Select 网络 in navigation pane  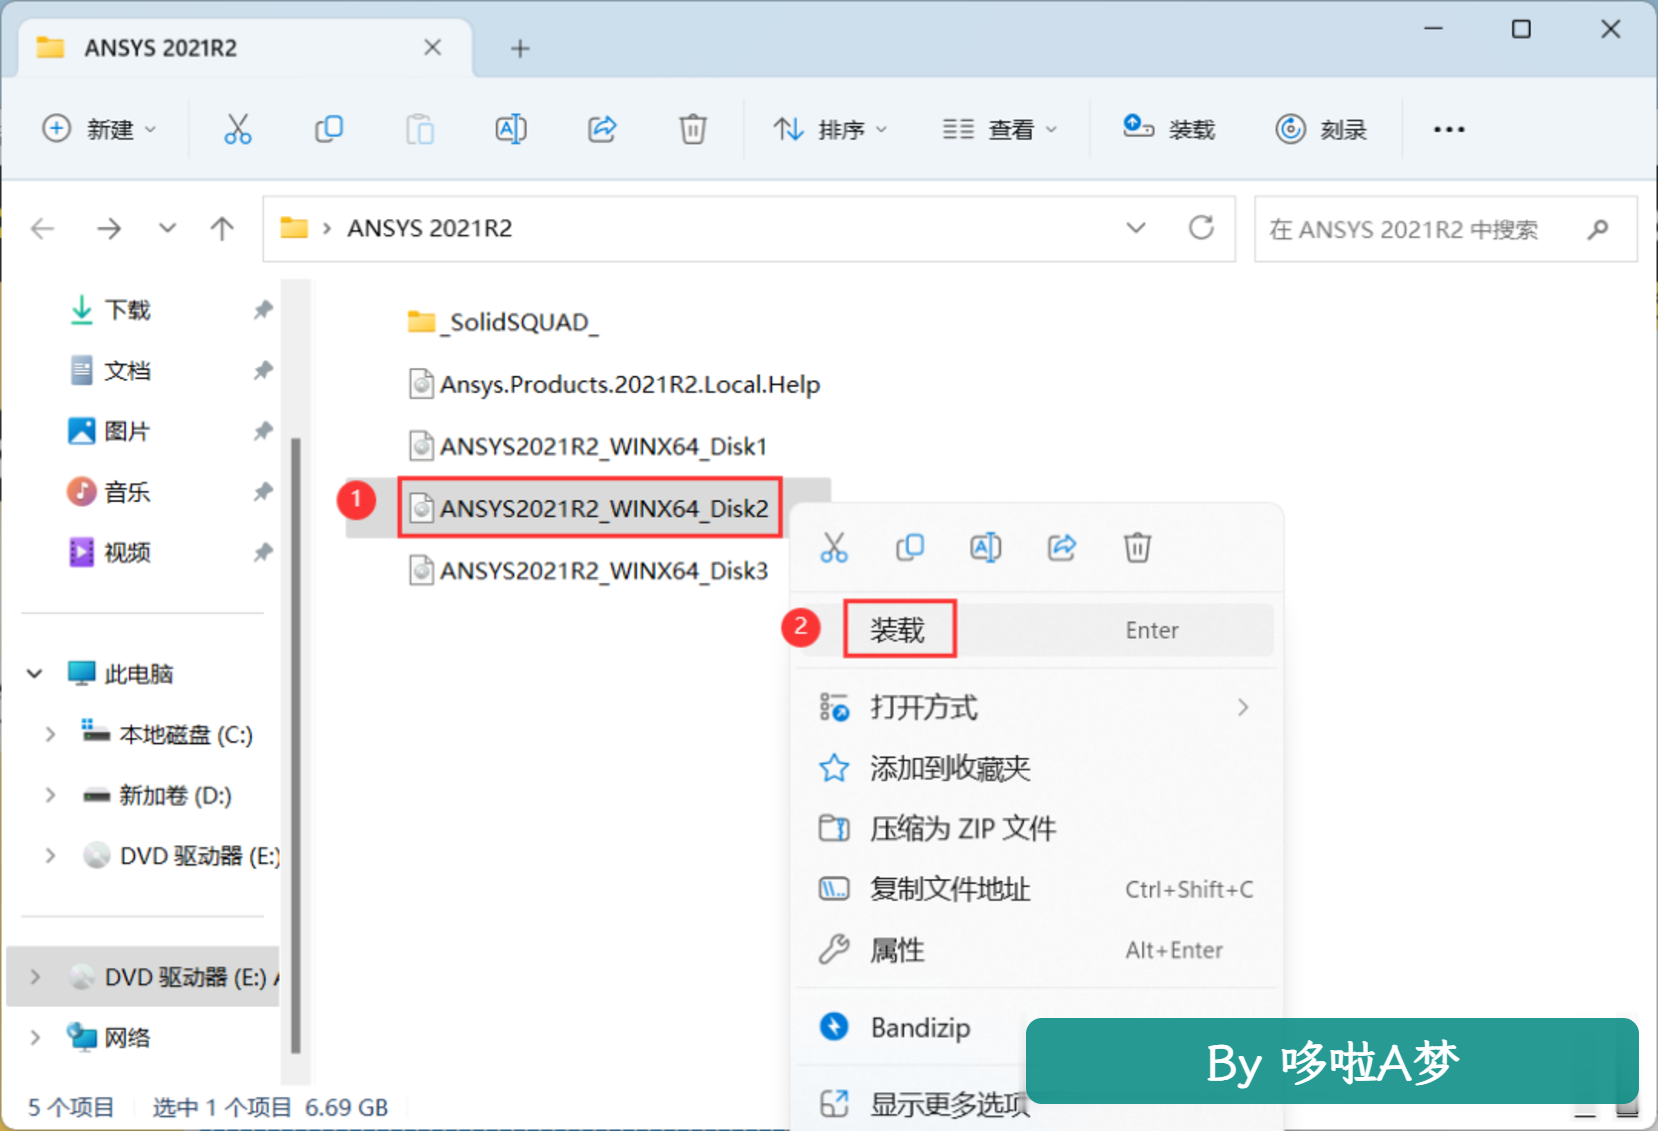click(127, 1037)
